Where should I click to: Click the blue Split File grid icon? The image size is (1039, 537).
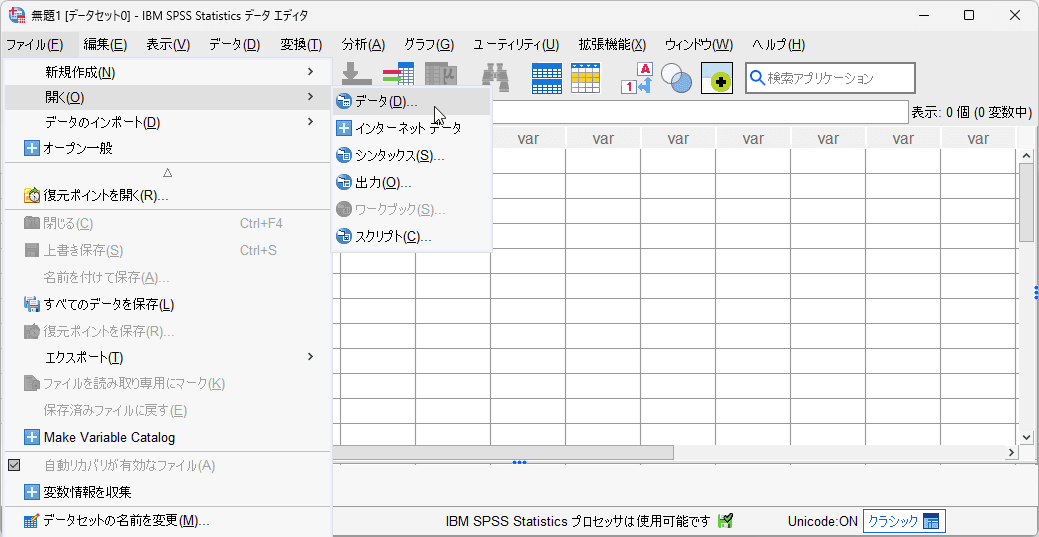click(547, 78)
